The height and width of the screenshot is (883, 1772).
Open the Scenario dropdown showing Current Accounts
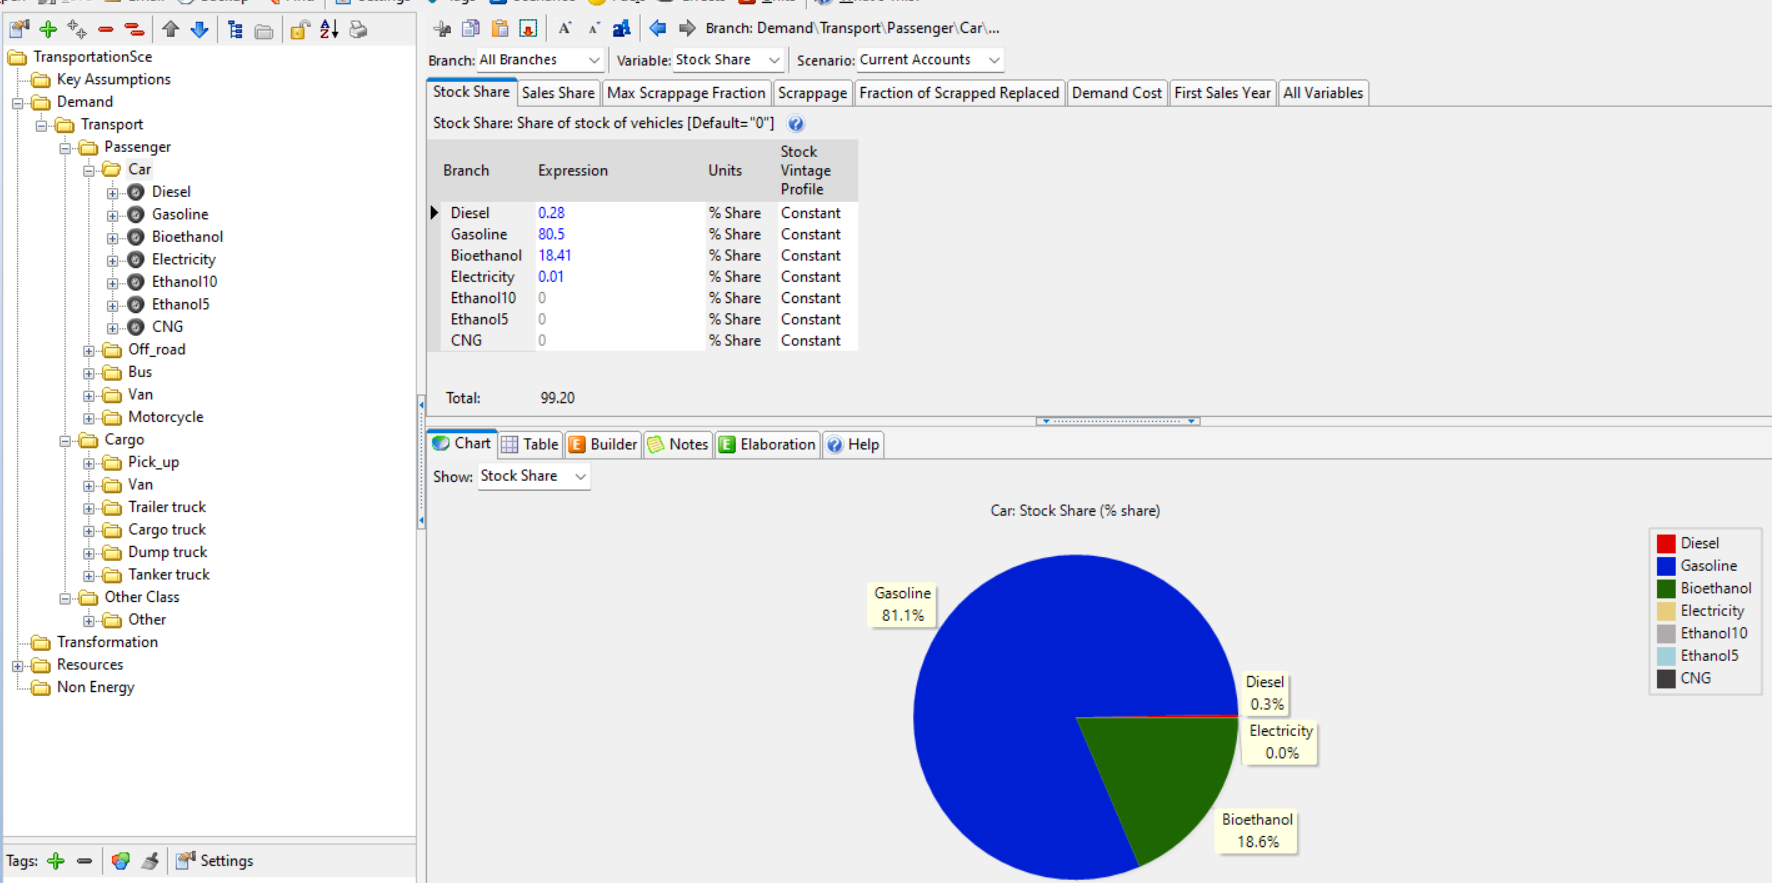click(930, 60)
